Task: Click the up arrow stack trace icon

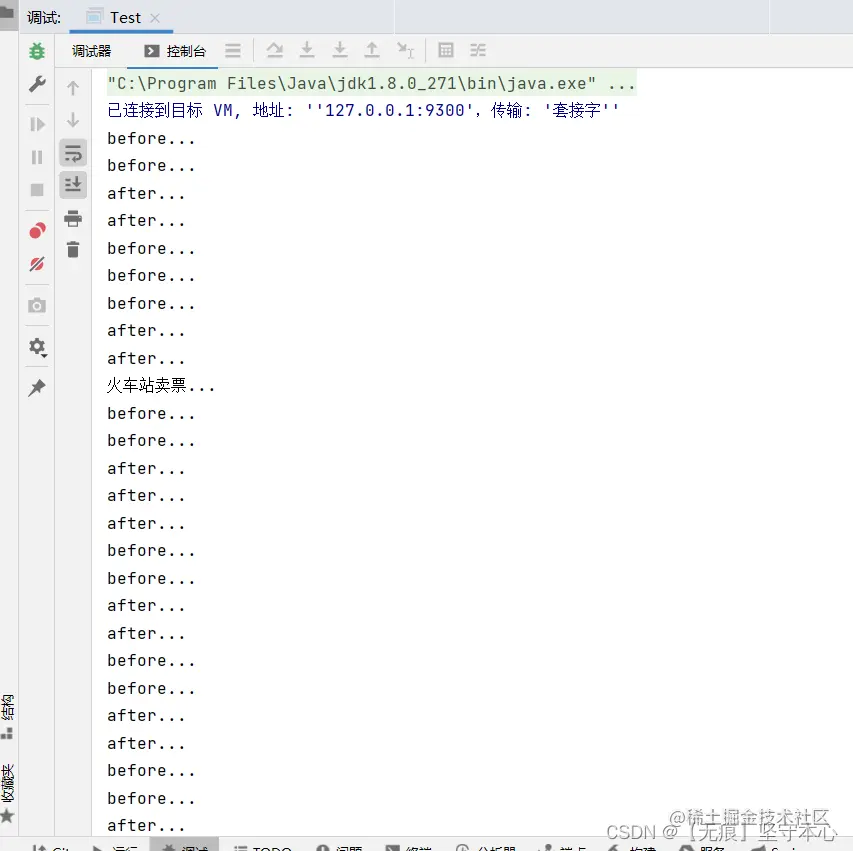Action: (73, 88)
